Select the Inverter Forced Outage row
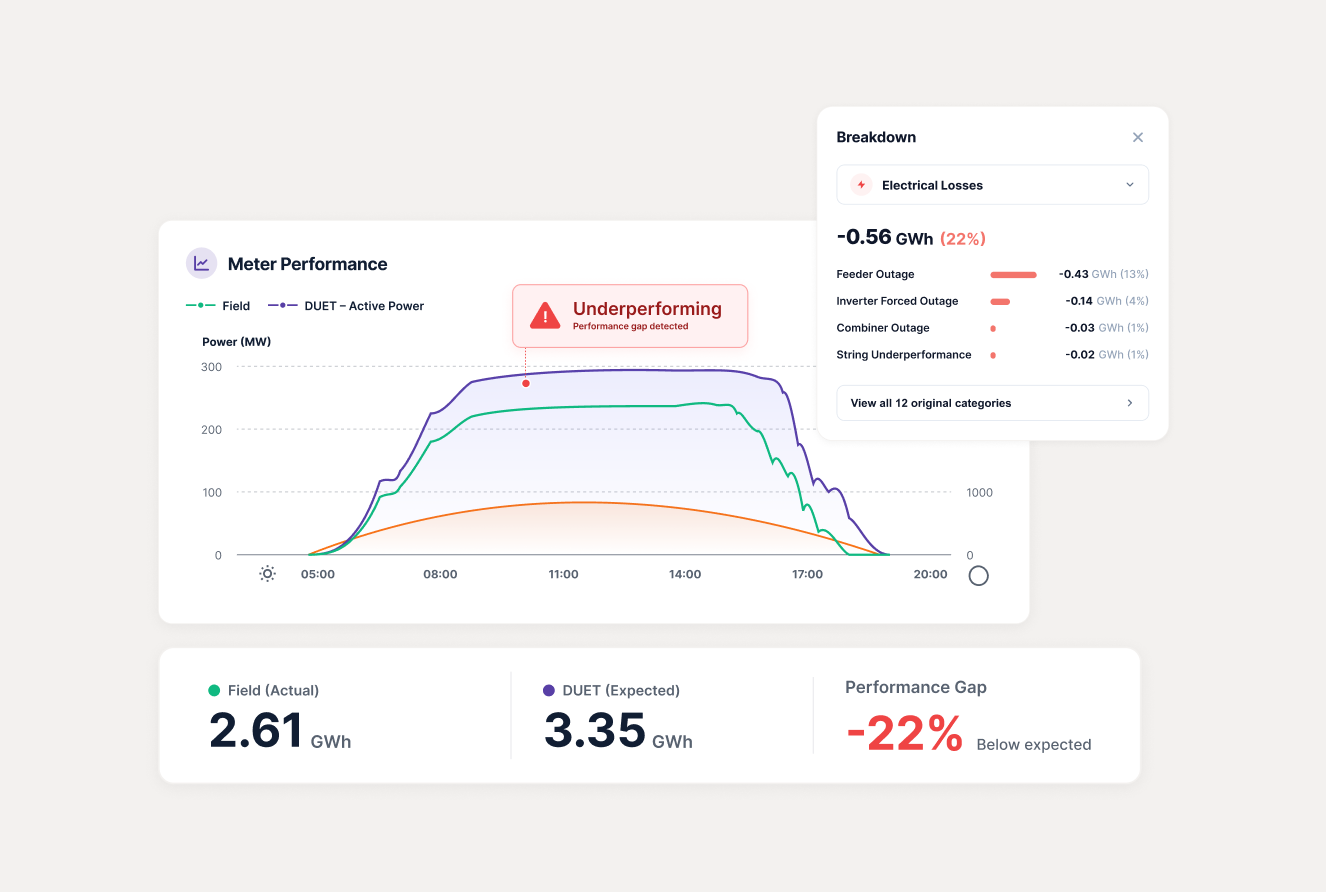This screenshot has width=1326, height=892. point(992,301)
